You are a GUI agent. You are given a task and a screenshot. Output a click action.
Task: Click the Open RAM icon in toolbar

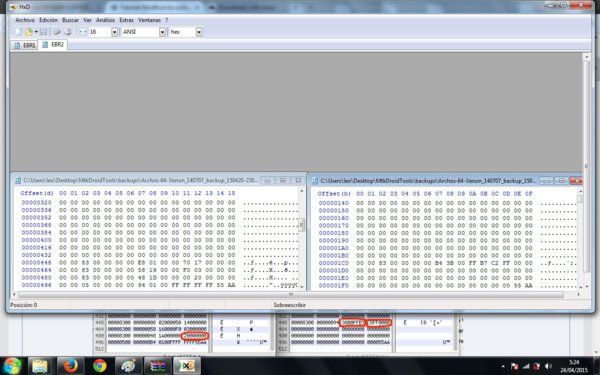pos(57,32)
